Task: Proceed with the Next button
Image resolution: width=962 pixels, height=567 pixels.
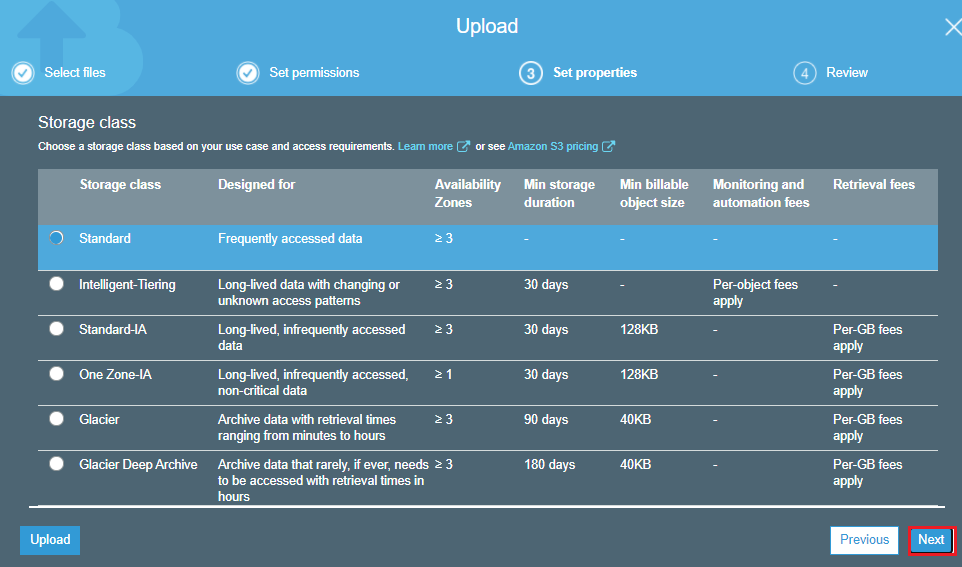Action: (x=931, y=540)
